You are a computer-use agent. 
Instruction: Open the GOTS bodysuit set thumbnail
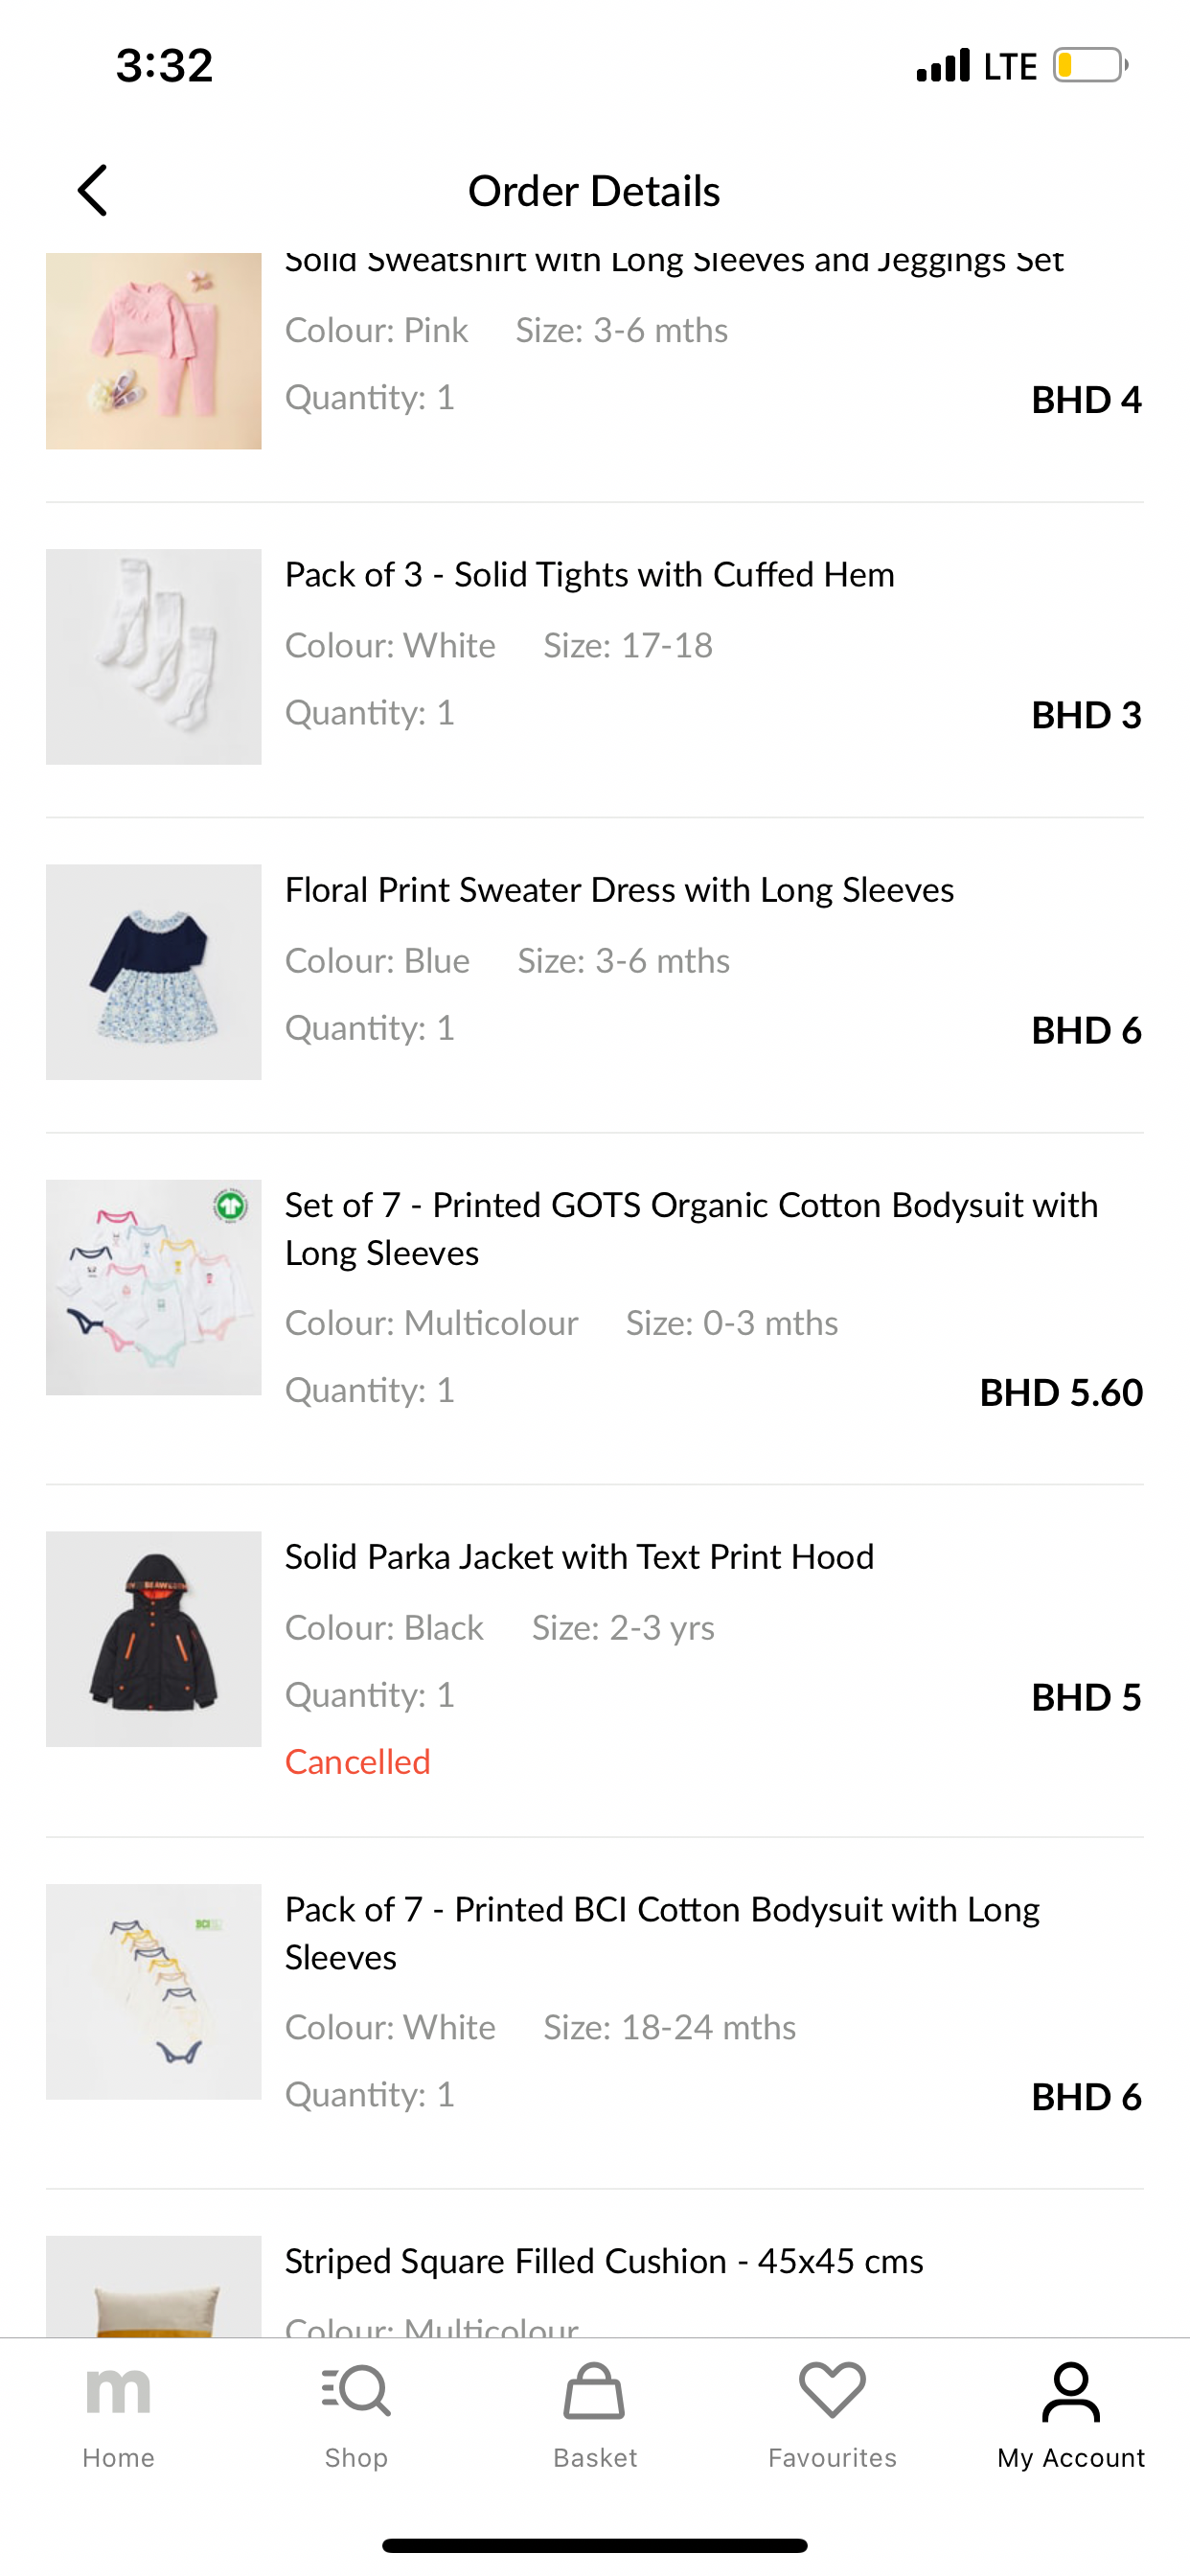(x=154, y=1287)
